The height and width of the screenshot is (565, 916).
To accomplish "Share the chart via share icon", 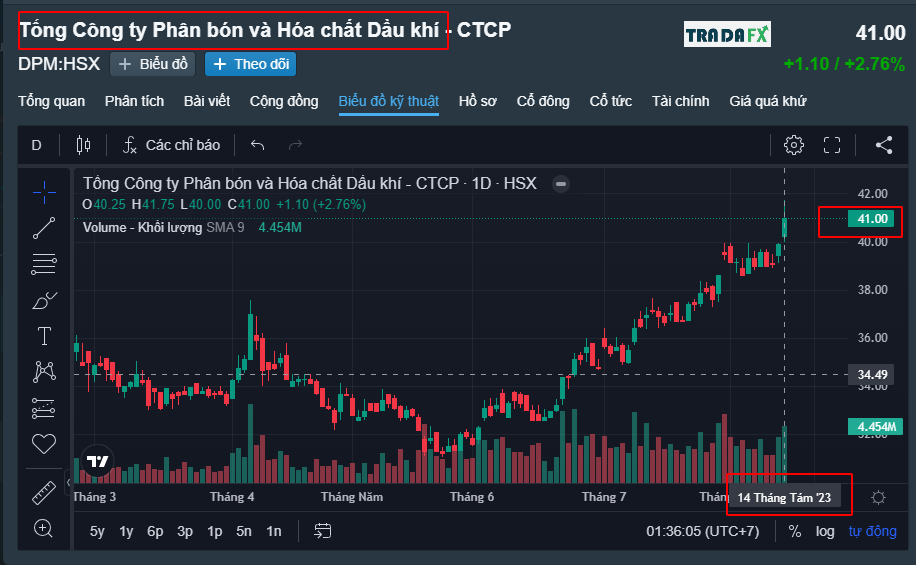I will pos(884,145).
